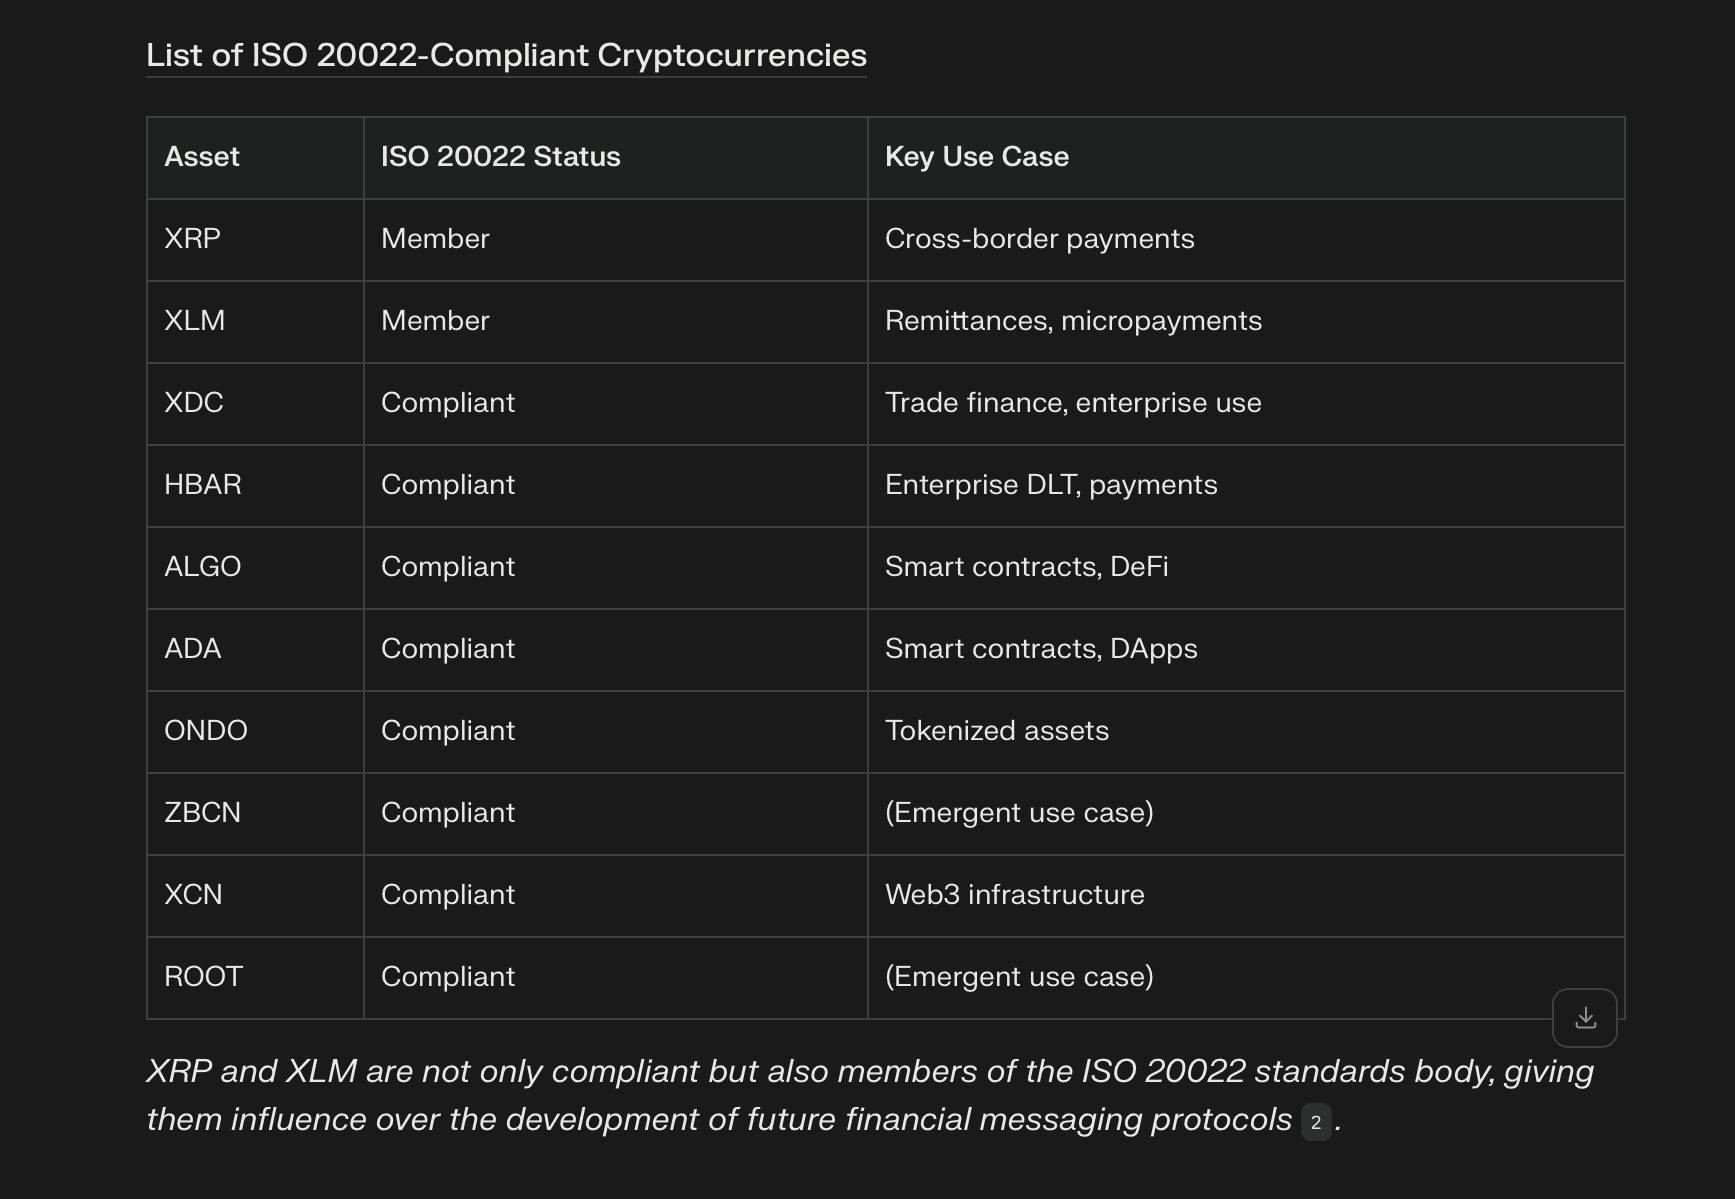This screenshot has width=1735, height=1199.
Task: Select the ROOT asset cell
Action: [x=255, y=978]
